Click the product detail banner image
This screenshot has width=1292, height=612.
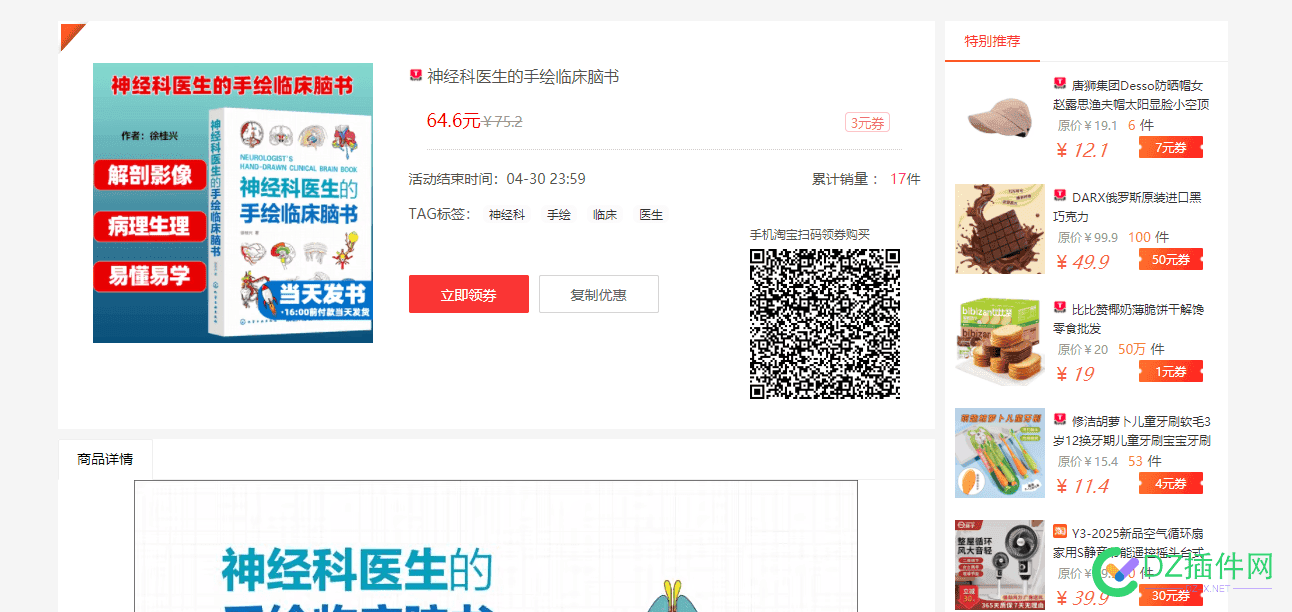496,546
